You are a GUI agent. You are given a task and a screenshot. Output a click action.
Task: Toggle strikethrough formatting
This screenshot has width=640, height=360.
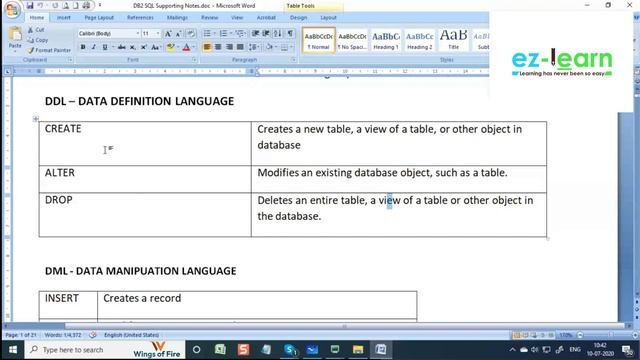(122, 47)
